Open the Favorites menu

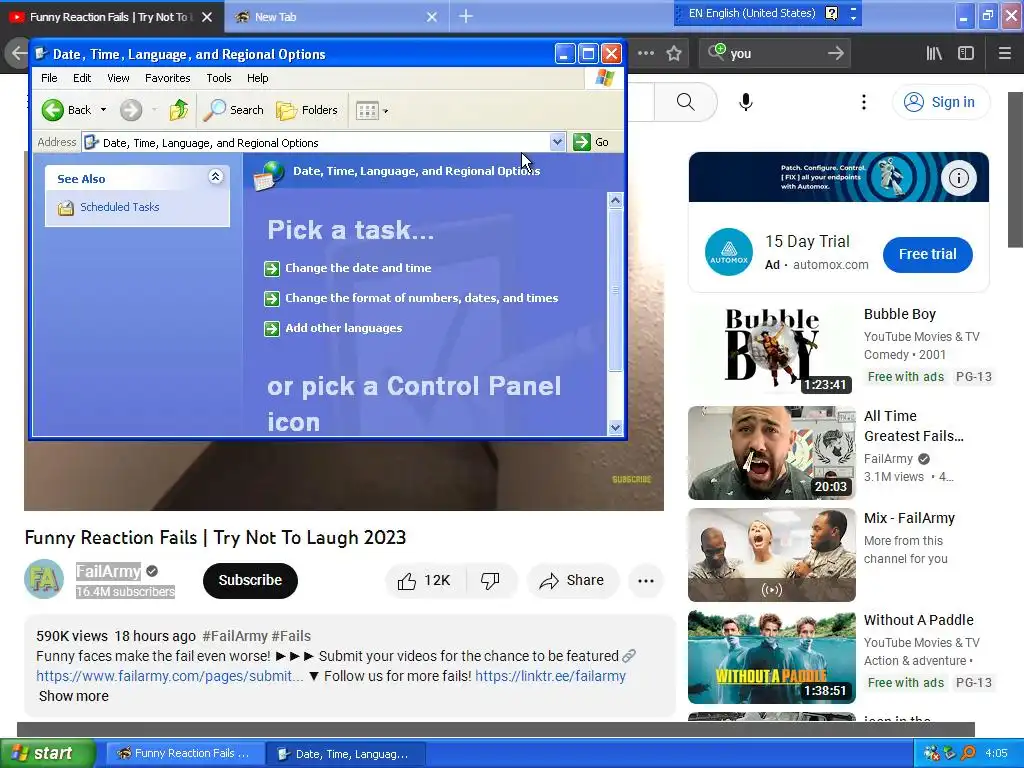[x=168, y=78]
